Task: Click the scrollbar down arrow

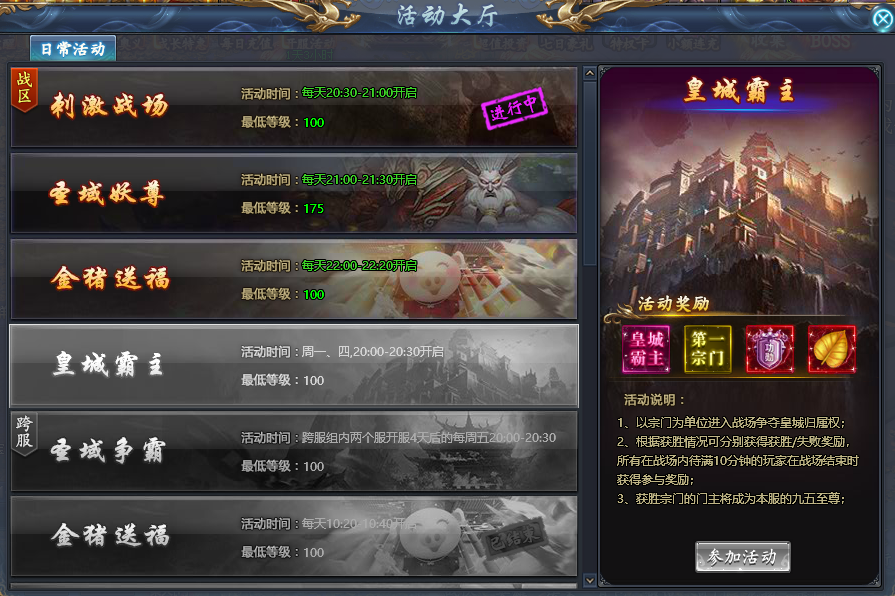Action: [590, 580]
